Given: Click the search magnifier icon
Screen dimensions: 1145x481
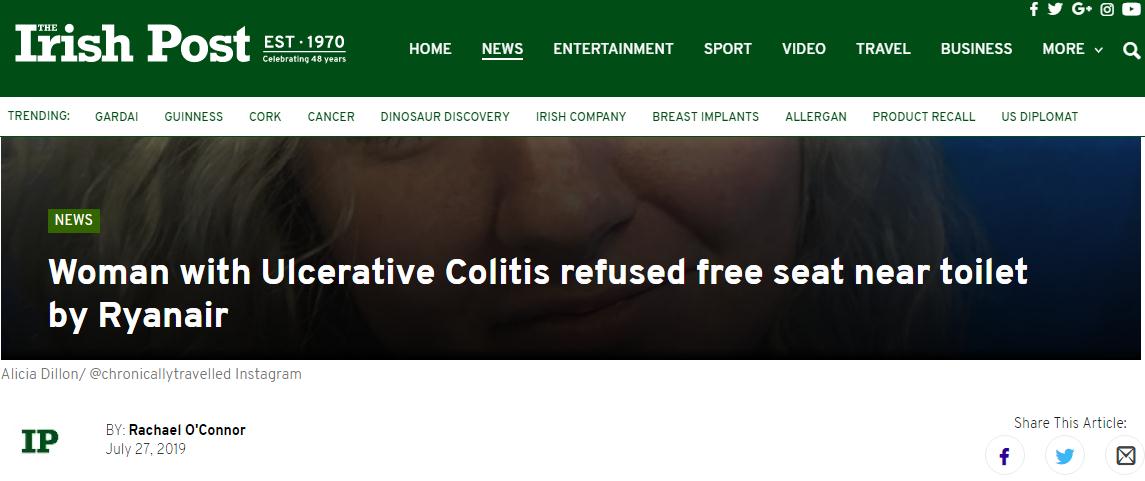Looking at the screenshot, I should 1131,50.
